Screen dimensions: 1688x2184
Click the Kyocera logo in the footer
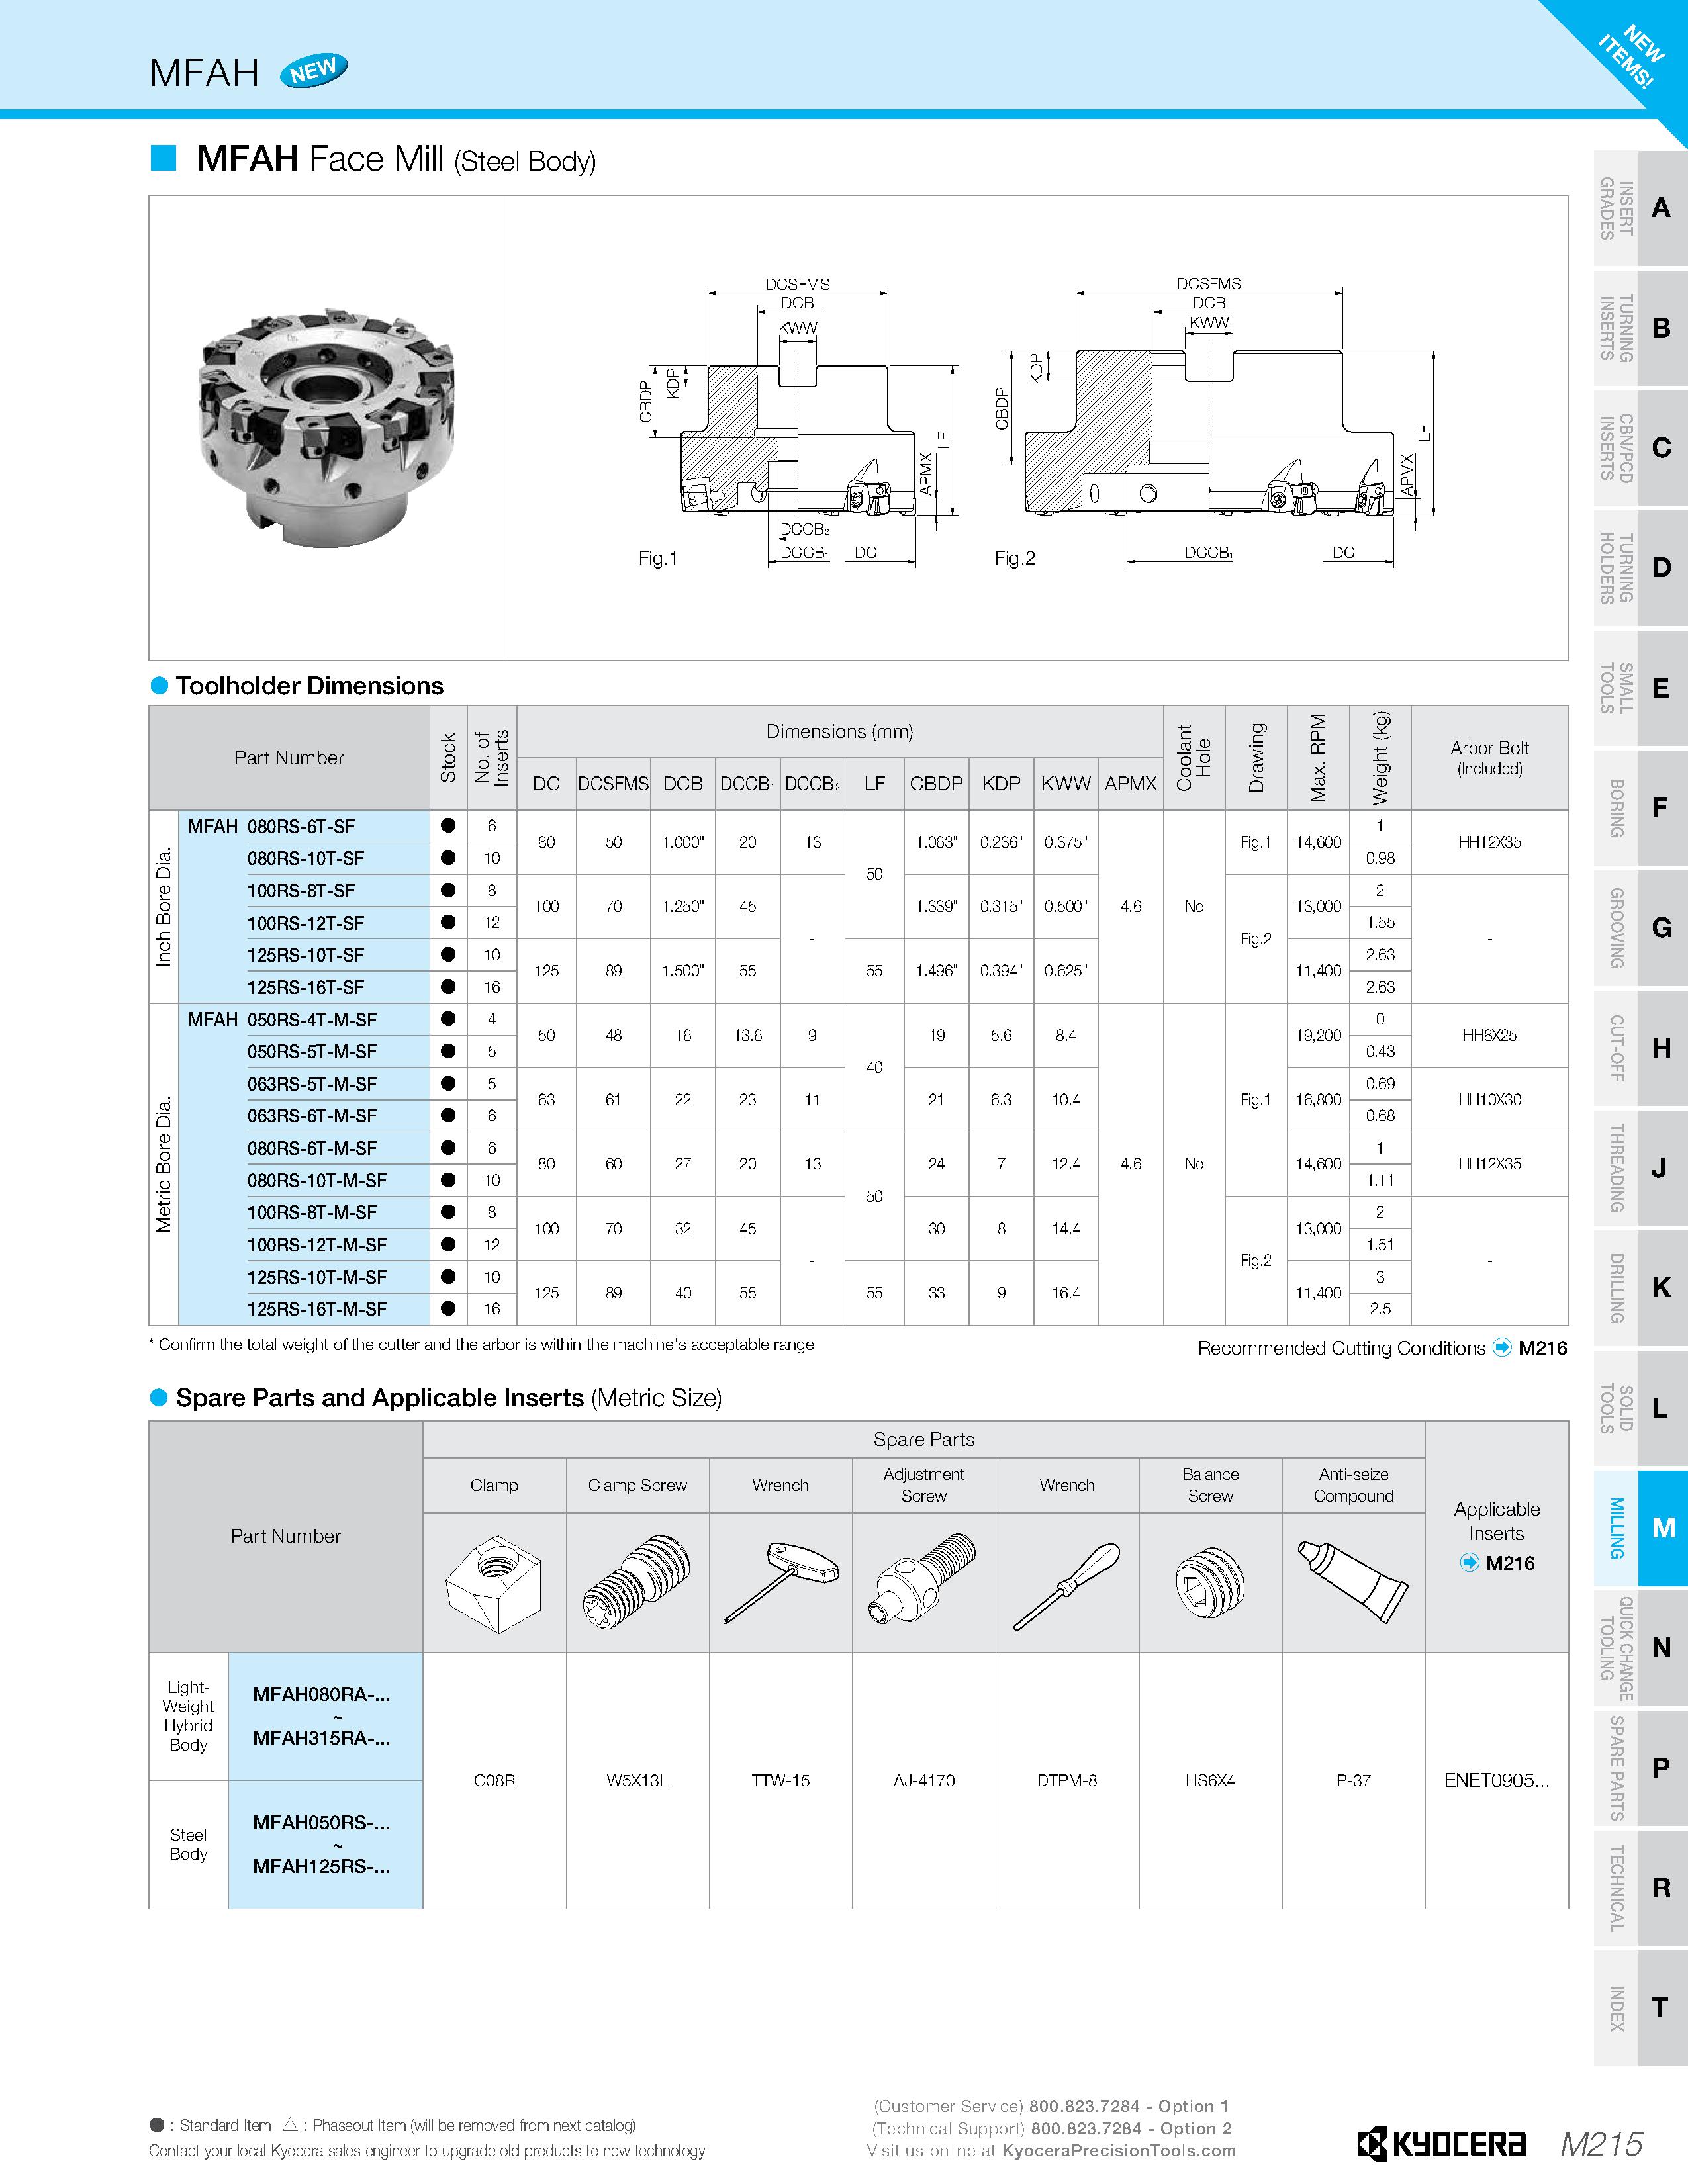pyautogui.click(x=1442, y=2144)
